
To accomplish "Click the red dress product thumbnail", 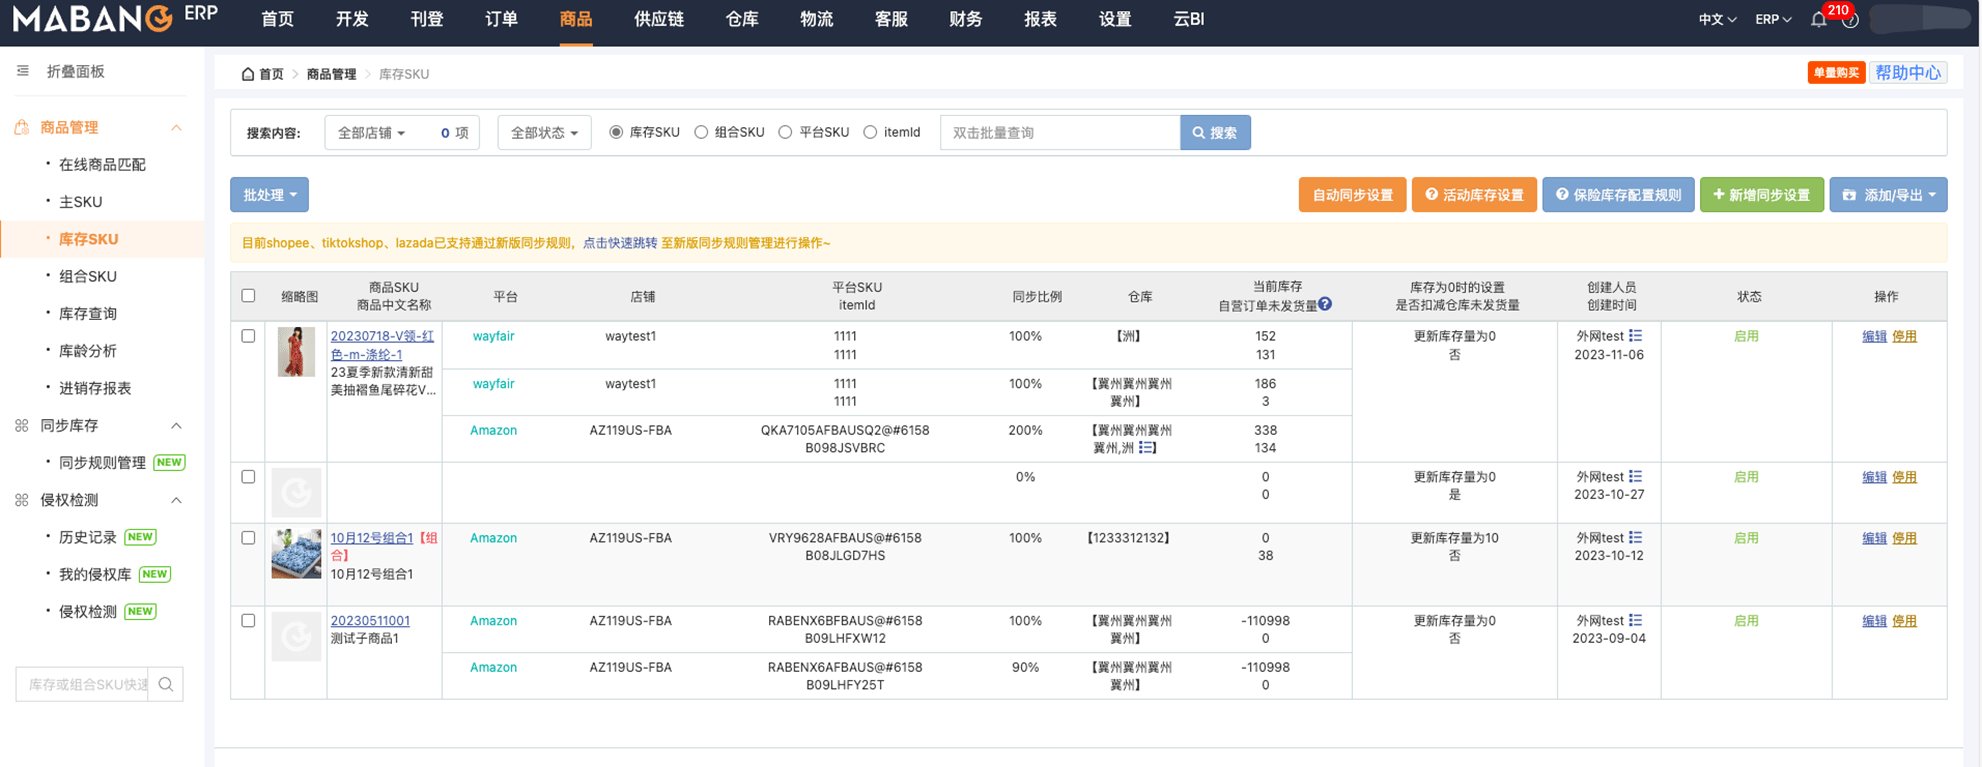I will click(296, 352).
